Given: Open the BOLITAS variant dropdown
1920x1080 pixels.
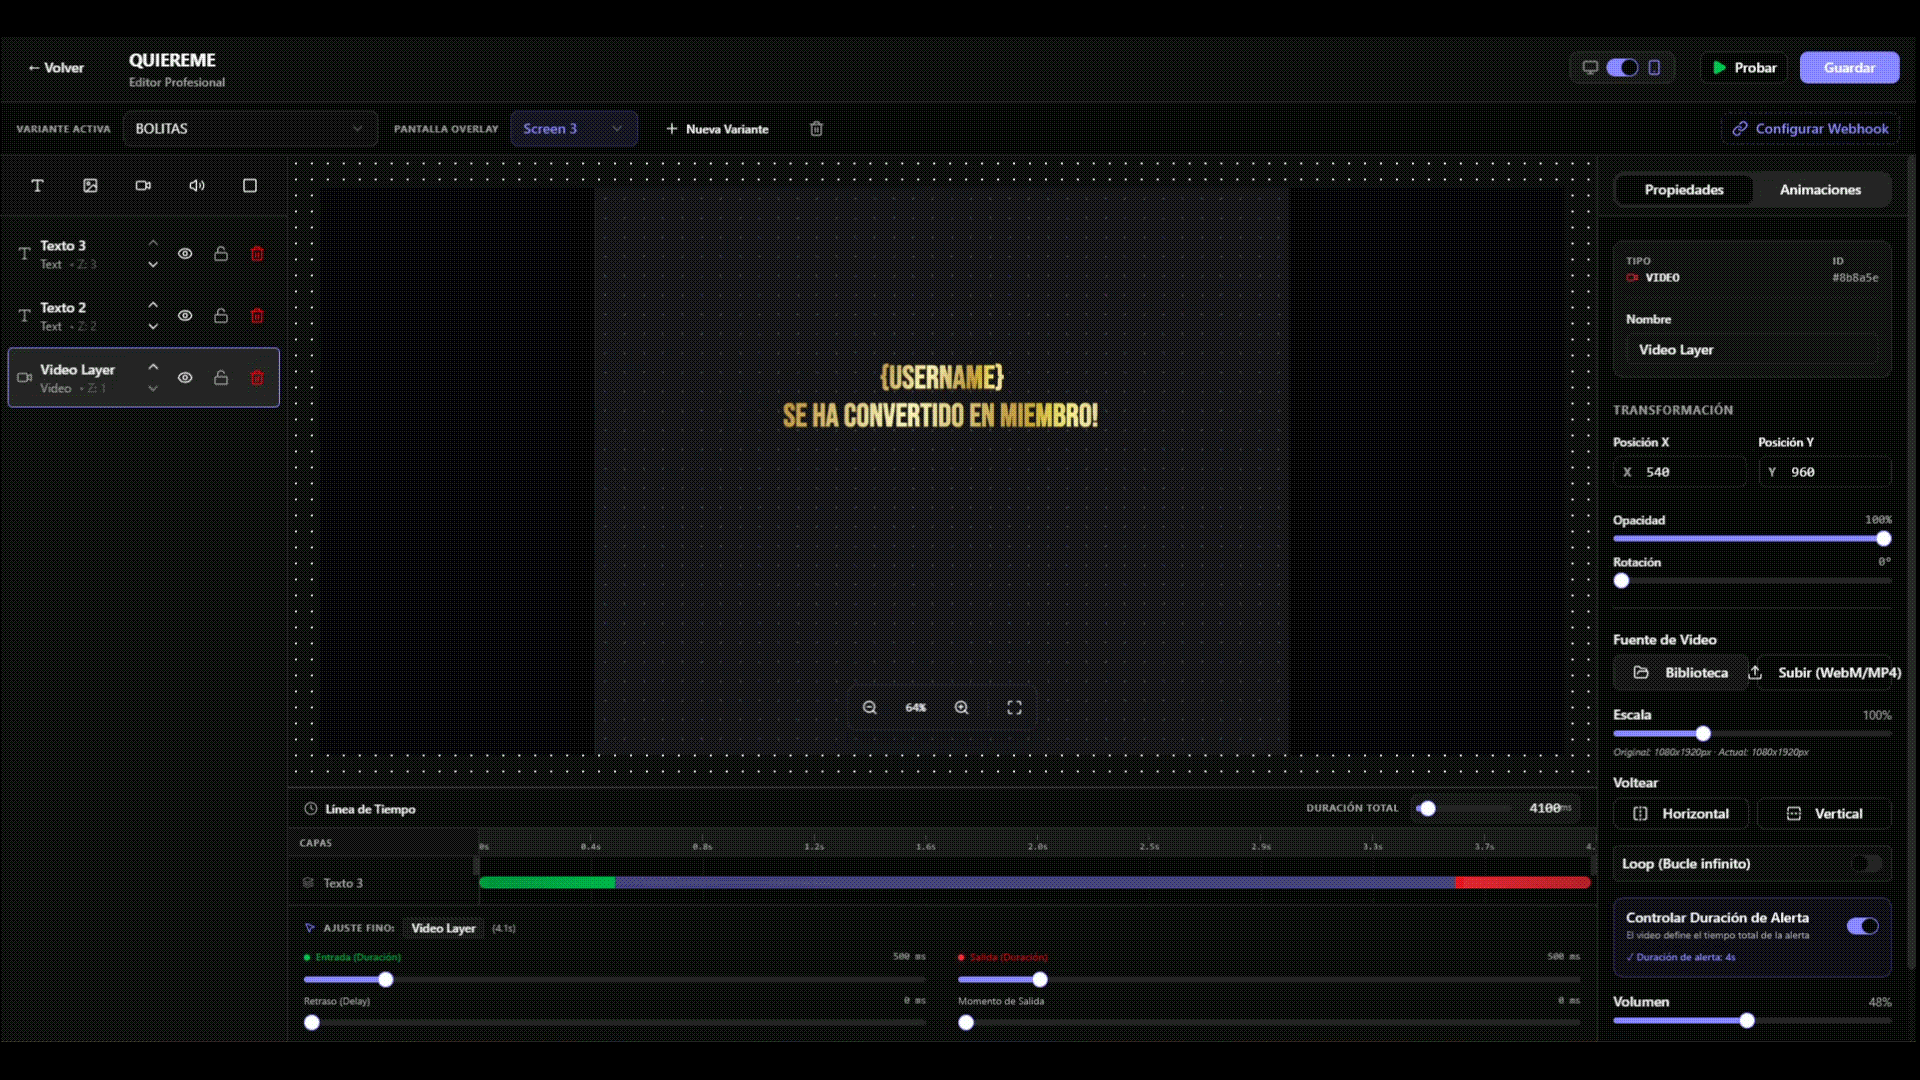Looking at the screenshot, I should (250, 129).
